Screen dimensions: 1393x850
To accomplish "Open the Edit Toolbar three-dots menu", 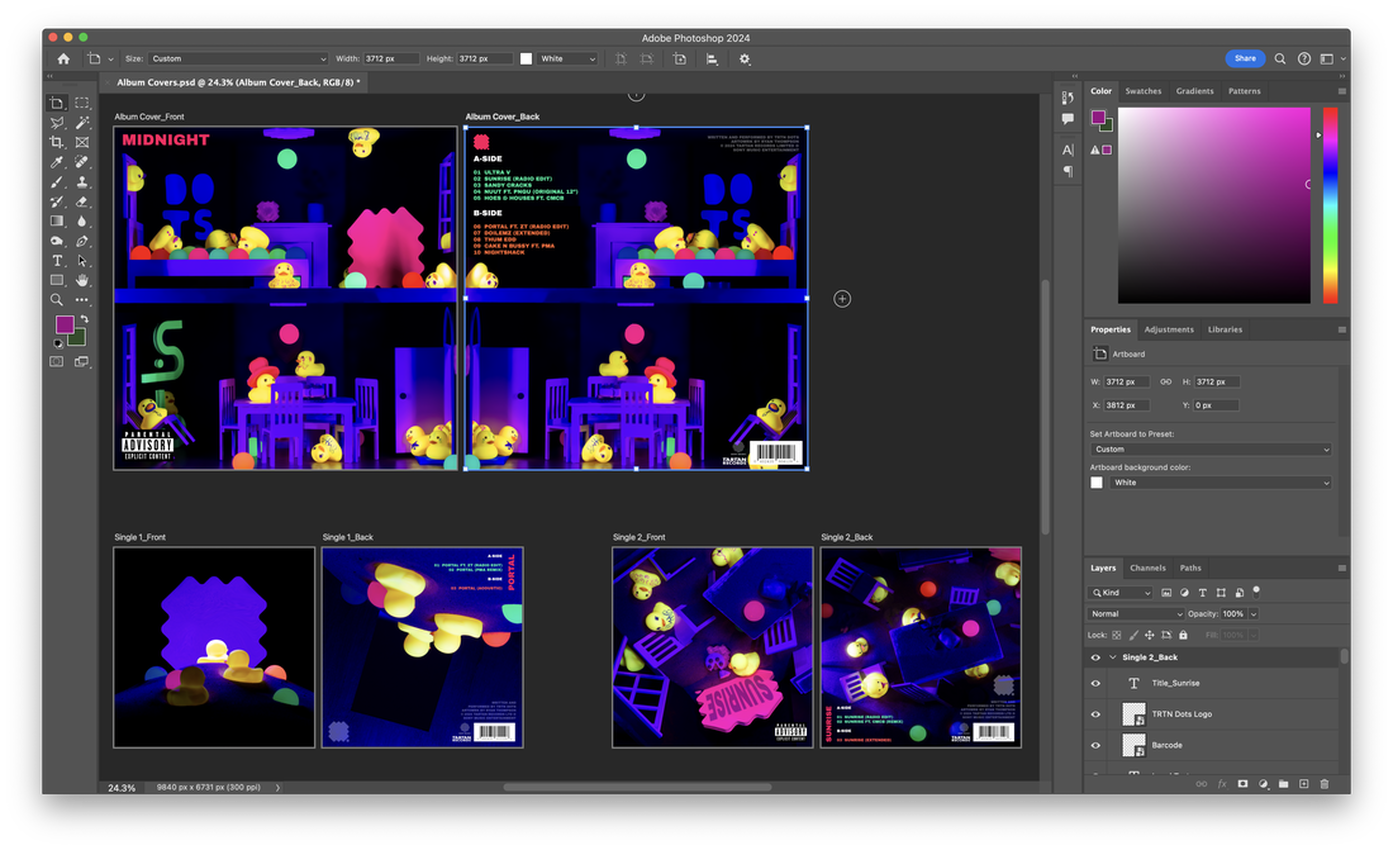I will 82,299.
